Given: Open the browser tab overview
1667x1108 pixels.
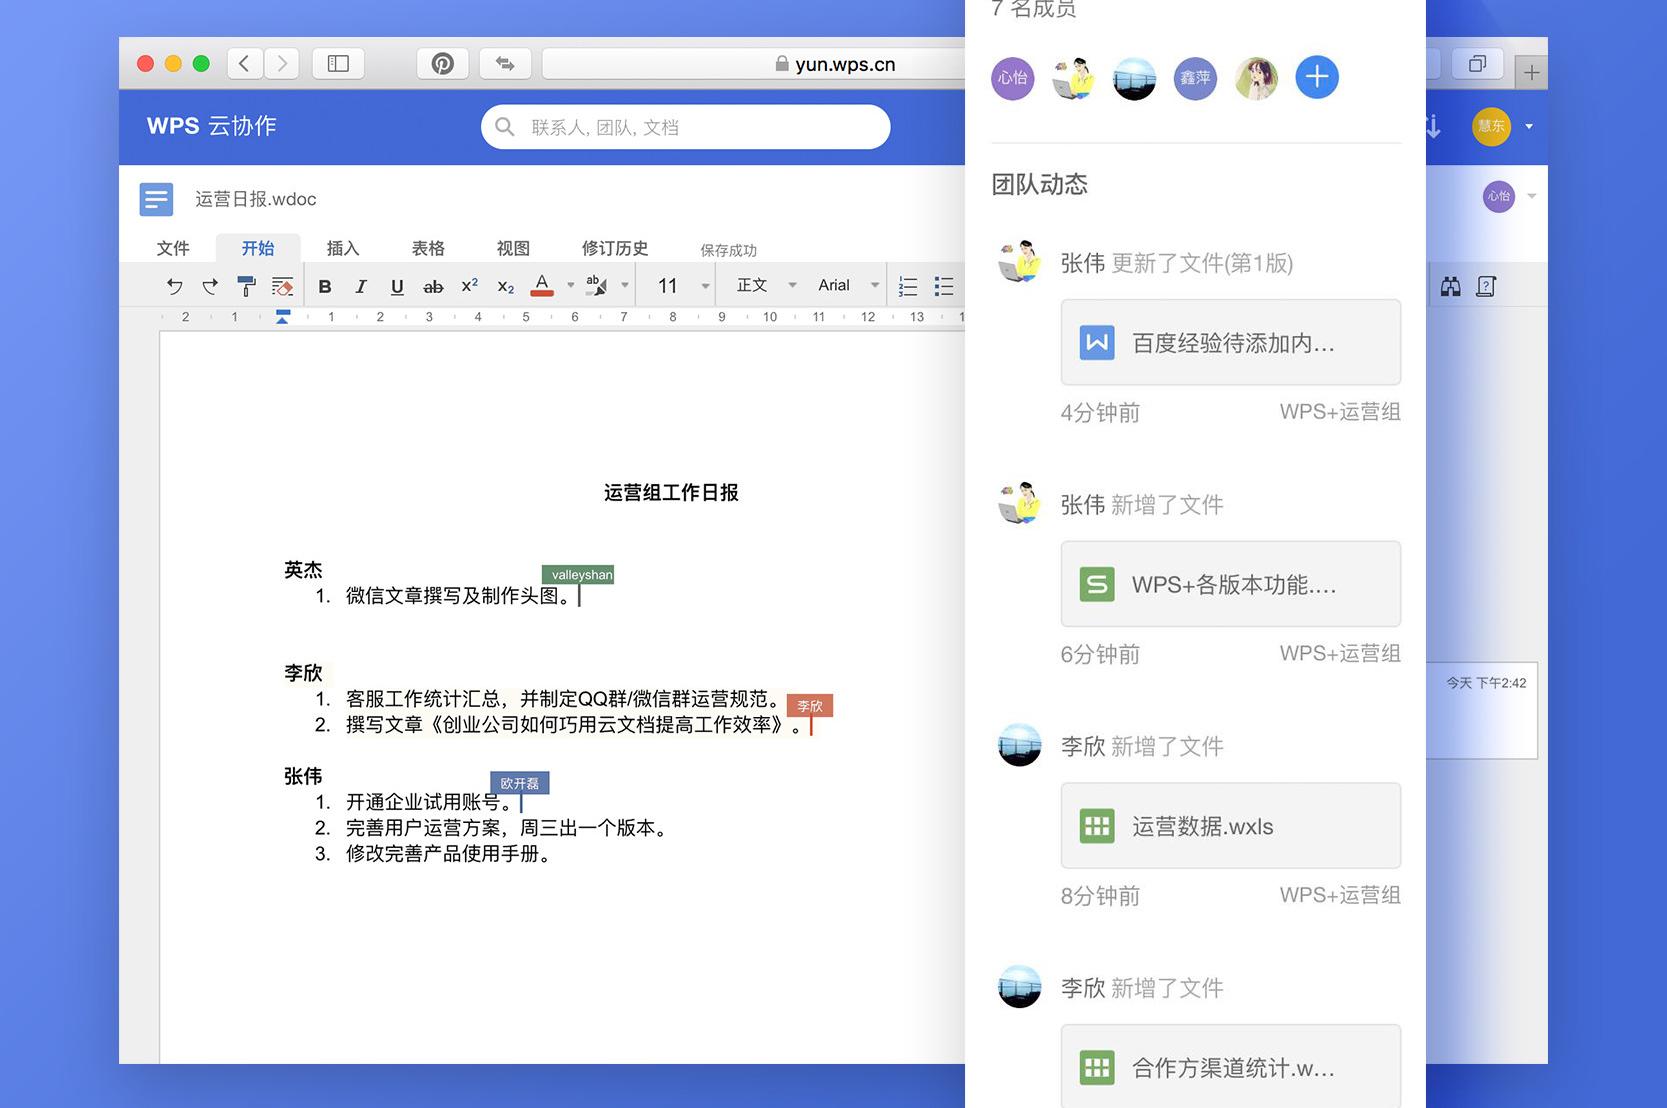Looking at the screenshot, I should [x=1477, y=64].
